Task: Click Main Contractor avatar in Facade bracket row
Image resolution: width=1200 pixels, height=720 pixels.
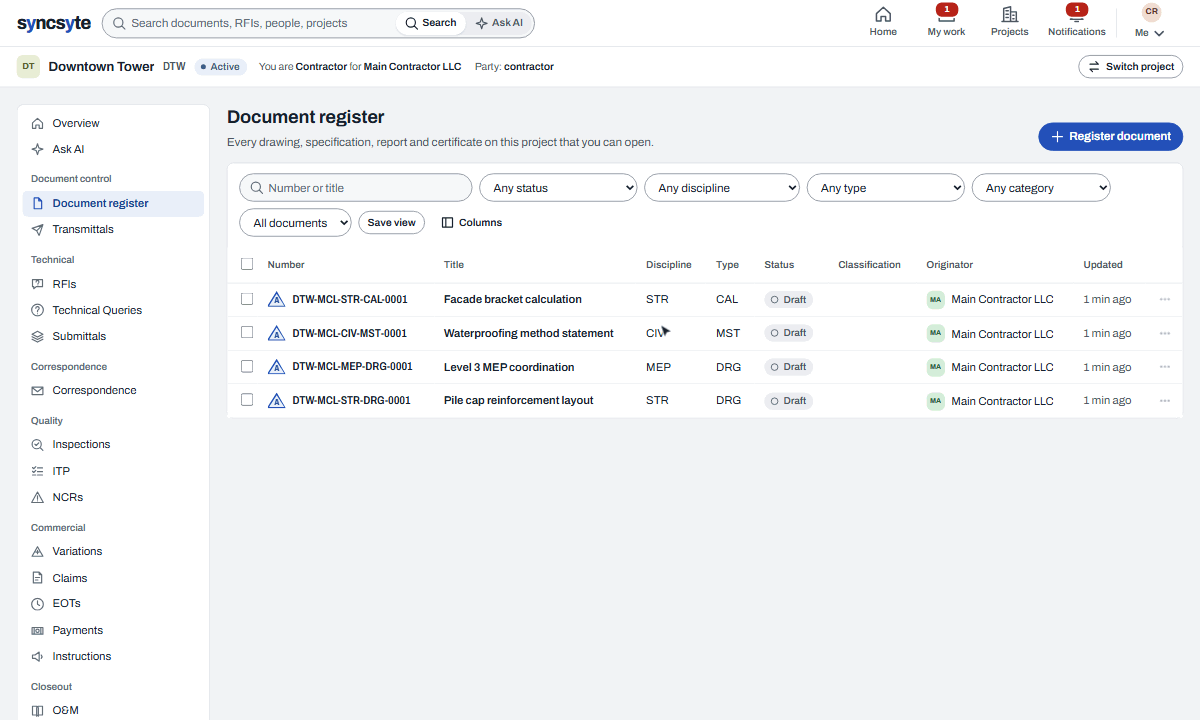Action: [x=936, y=299]
